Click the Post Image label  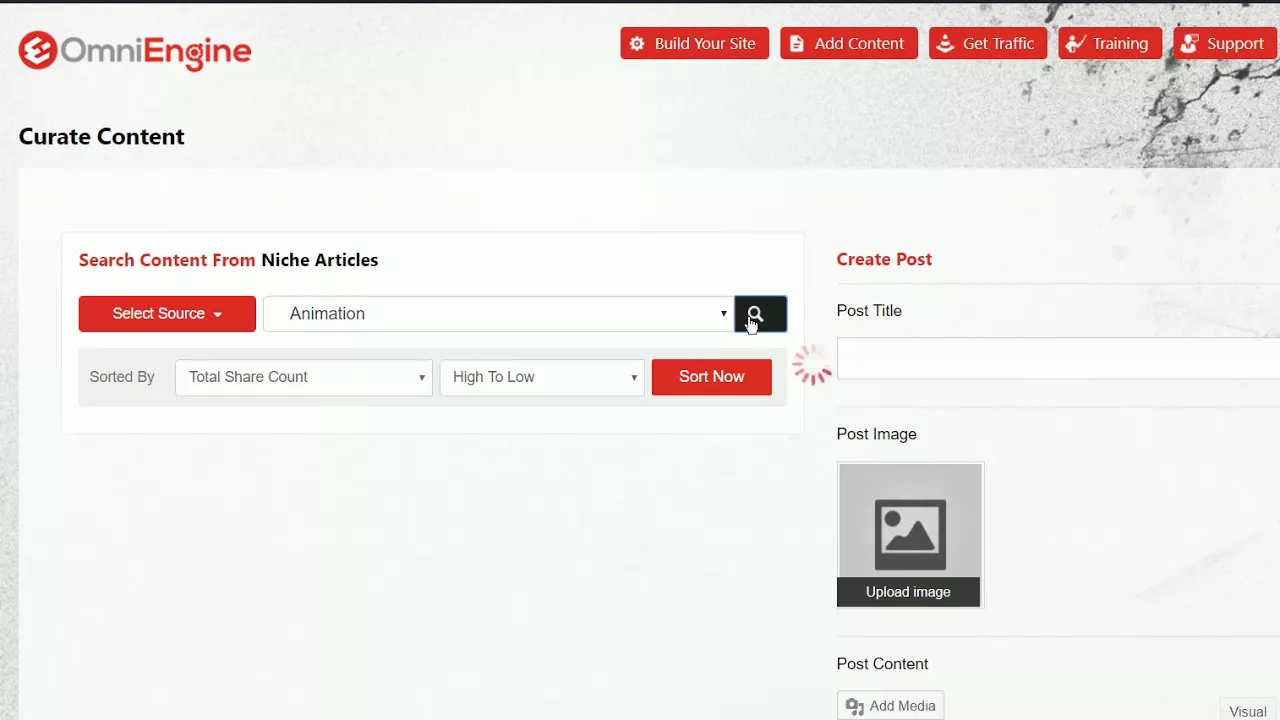[876, 434]
